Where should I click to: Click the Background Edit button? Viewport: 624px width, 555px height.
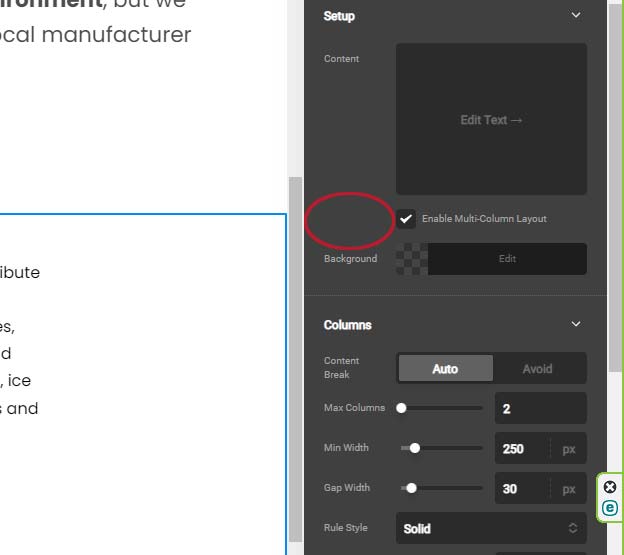point(507,259)
